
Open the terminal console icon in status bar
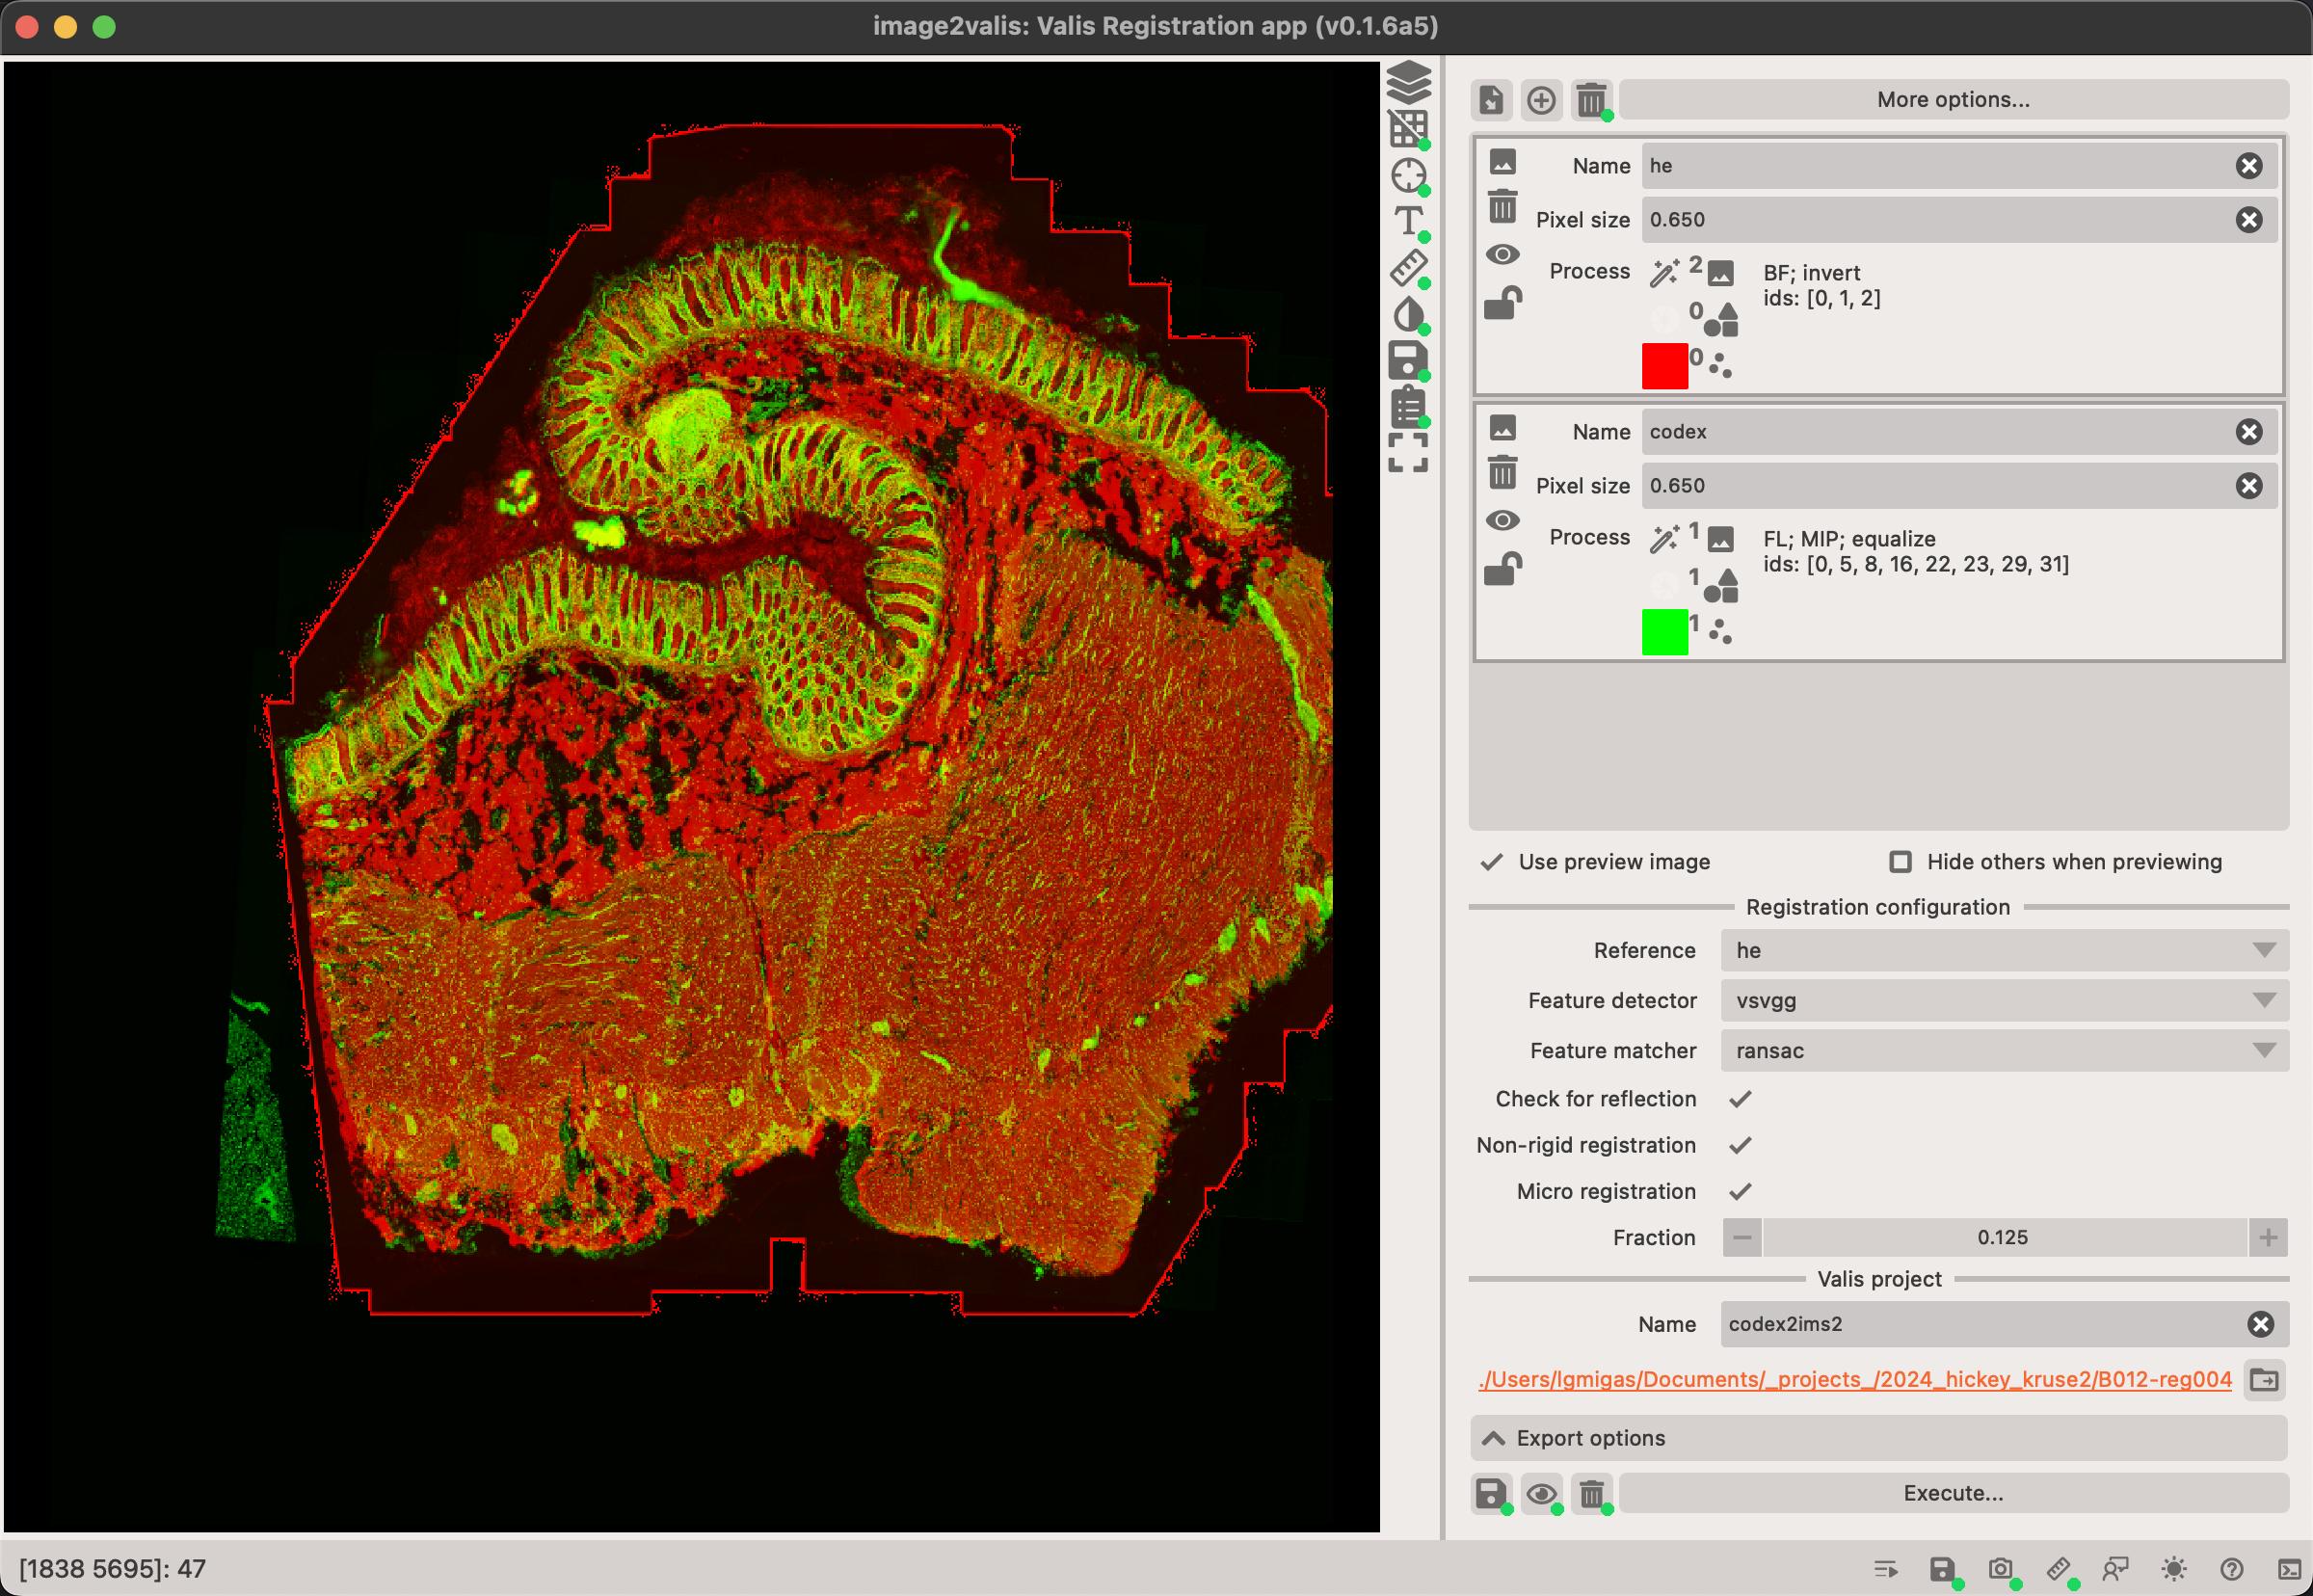click(2289, 1569)
